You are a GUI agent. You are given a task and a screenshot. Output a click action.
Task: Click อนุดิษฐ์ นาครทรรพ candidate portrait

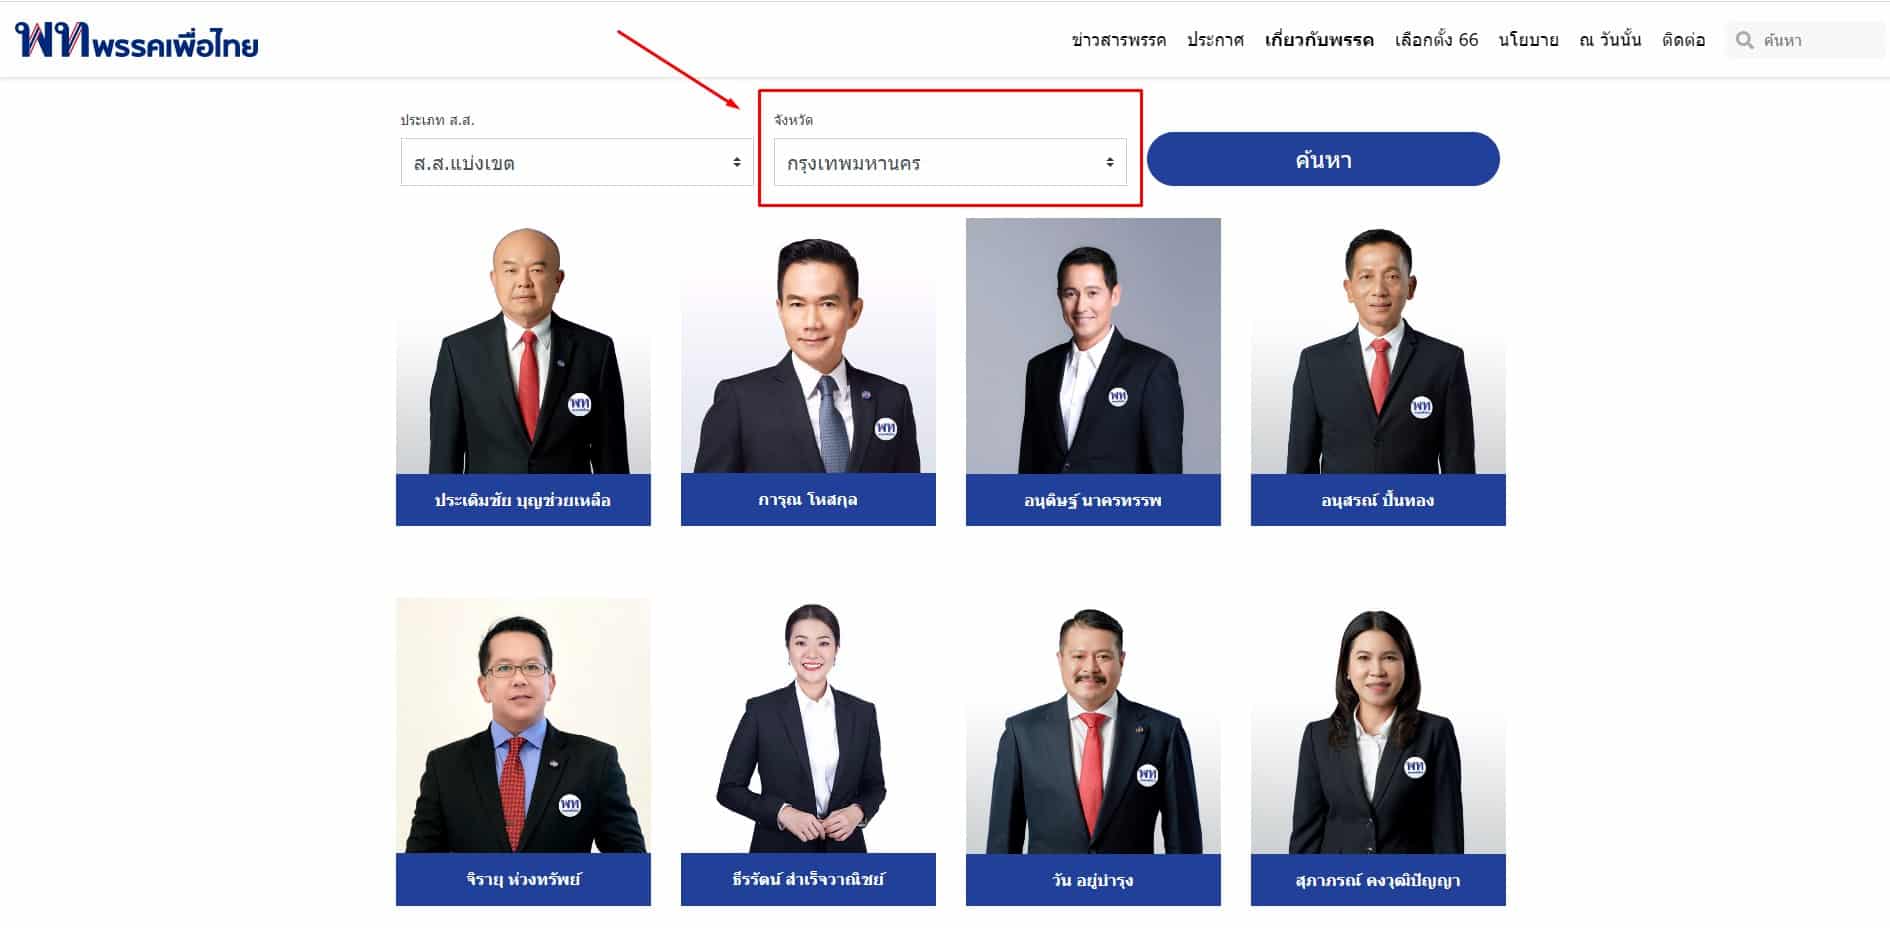coord(1093,350)
